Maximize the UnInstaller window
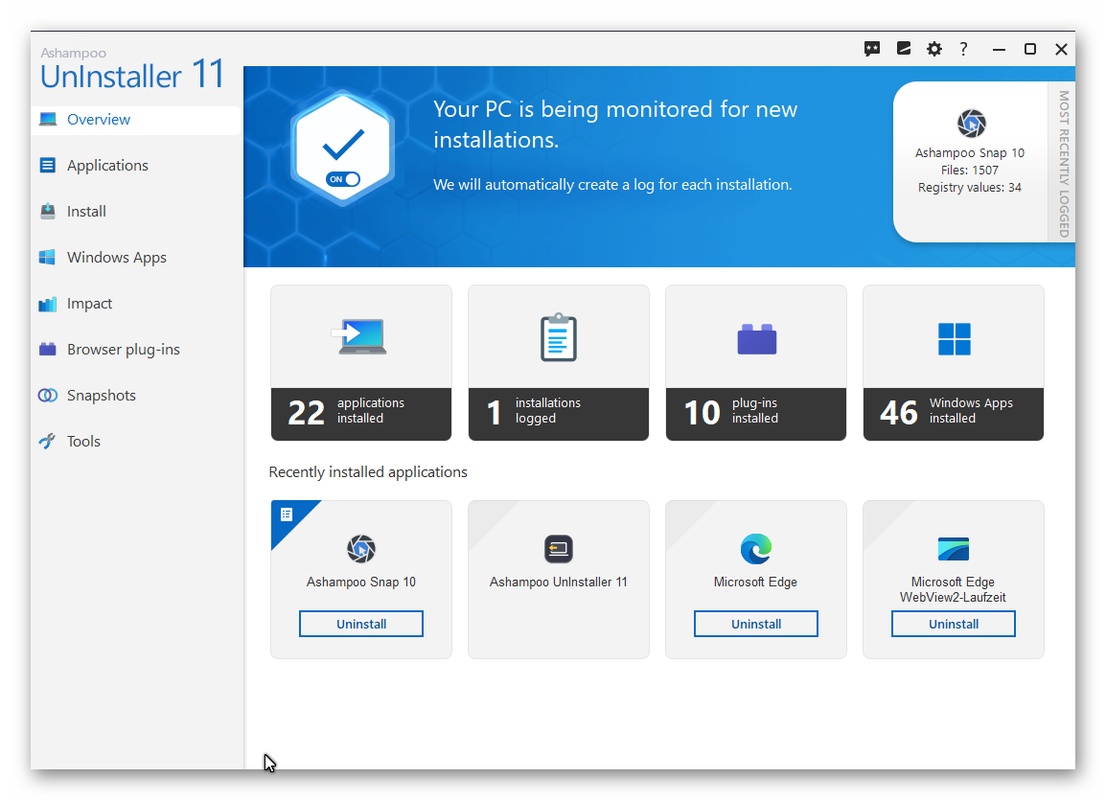The width and height of the screenshot is (1106, 800). click(1030, 49)
